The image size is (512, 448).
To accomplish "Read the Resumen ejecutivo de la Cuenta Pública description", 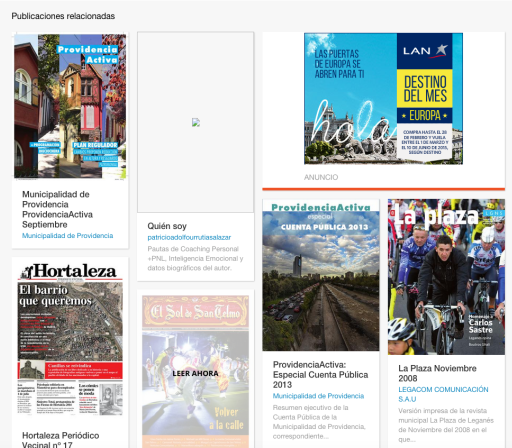I will [319, 422].
